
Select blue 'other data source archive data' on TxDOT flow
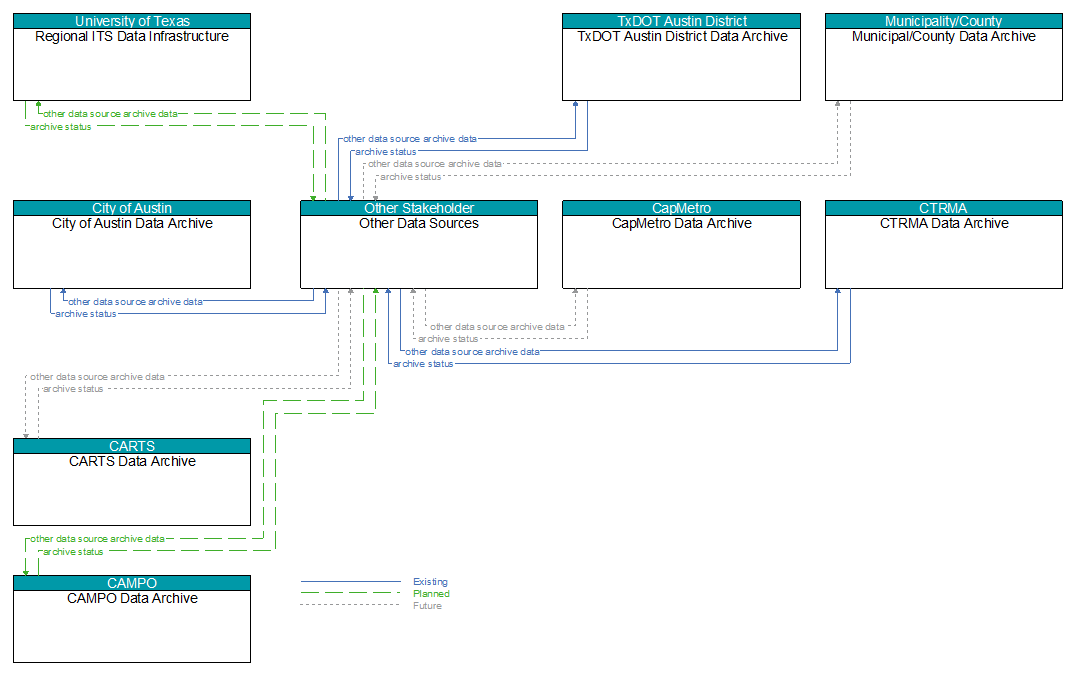tap(410, 139)
